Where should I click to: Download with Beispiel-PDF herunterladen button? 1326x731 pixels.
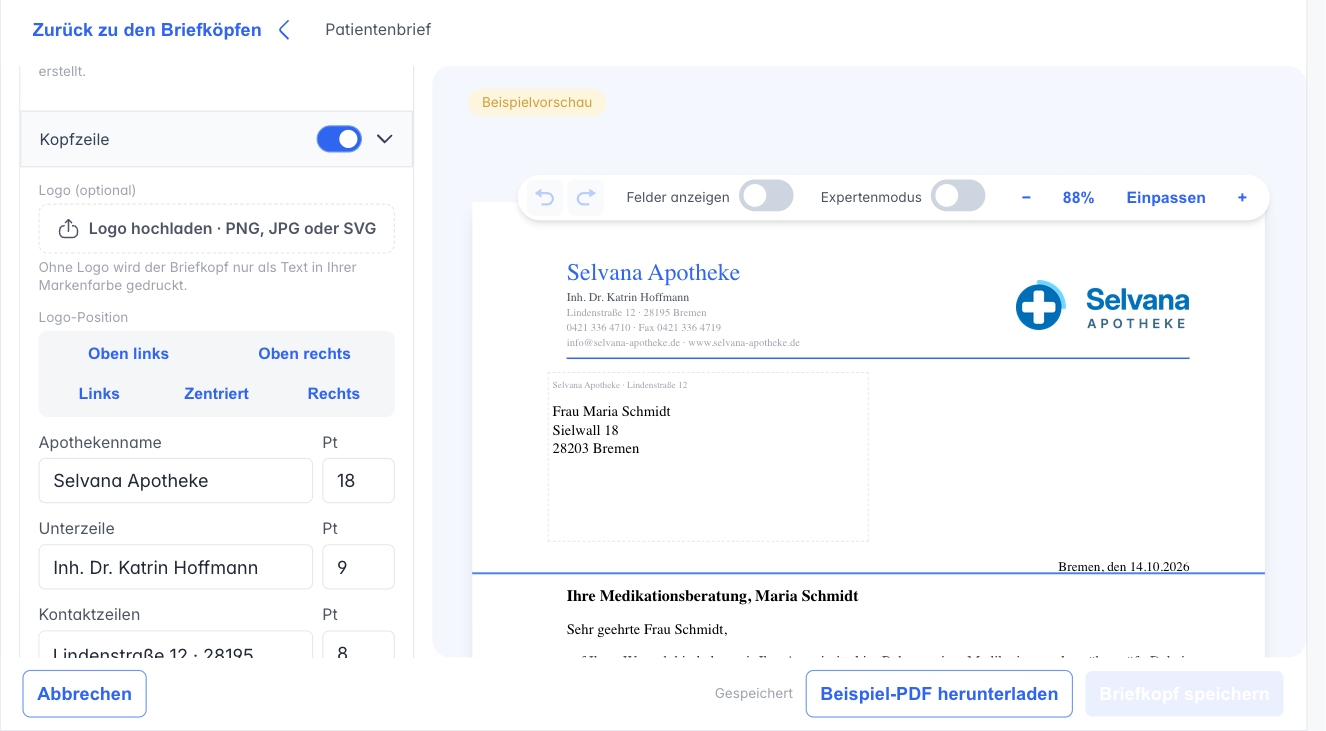pyautogui.click(x=939, y=694)
